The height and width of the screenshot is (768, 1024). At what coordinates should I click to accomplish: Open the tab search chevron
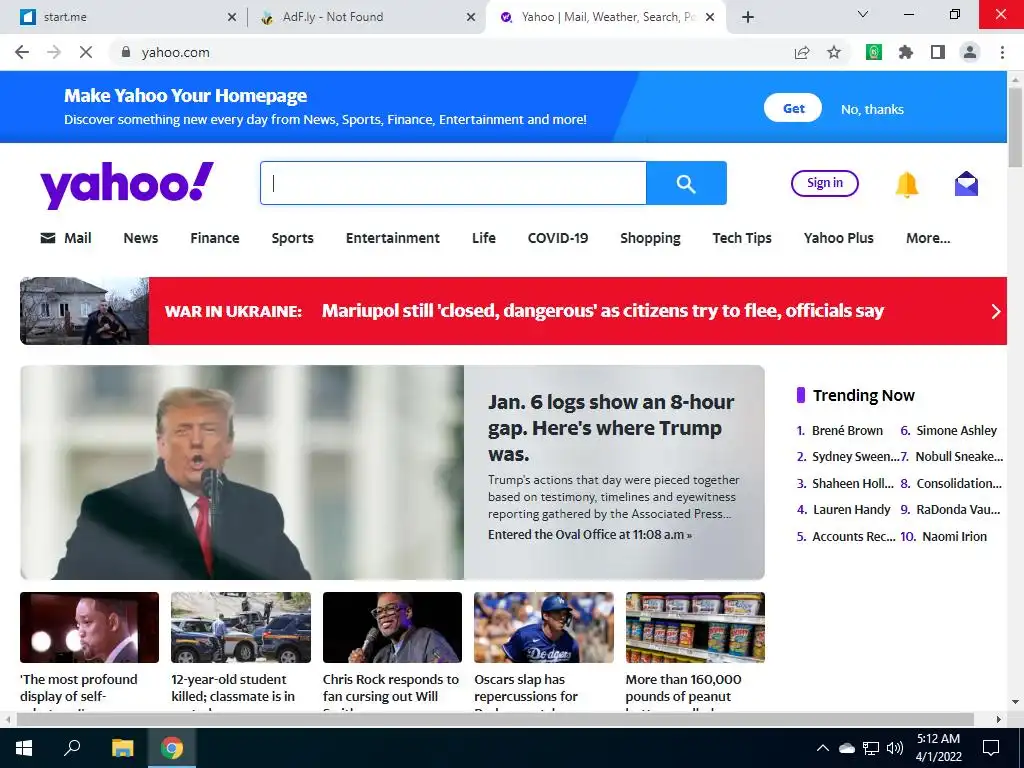tap(863, 14)
